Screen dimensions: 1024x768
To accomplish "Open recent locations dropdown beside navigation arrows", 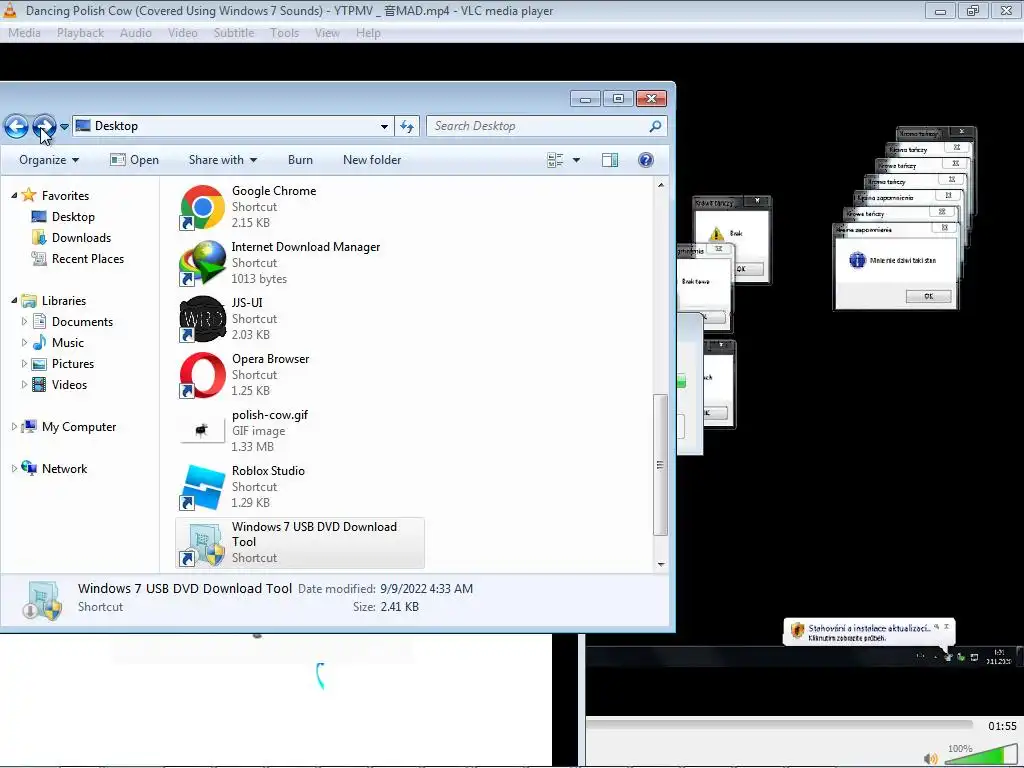I will (x=64, y=127).
